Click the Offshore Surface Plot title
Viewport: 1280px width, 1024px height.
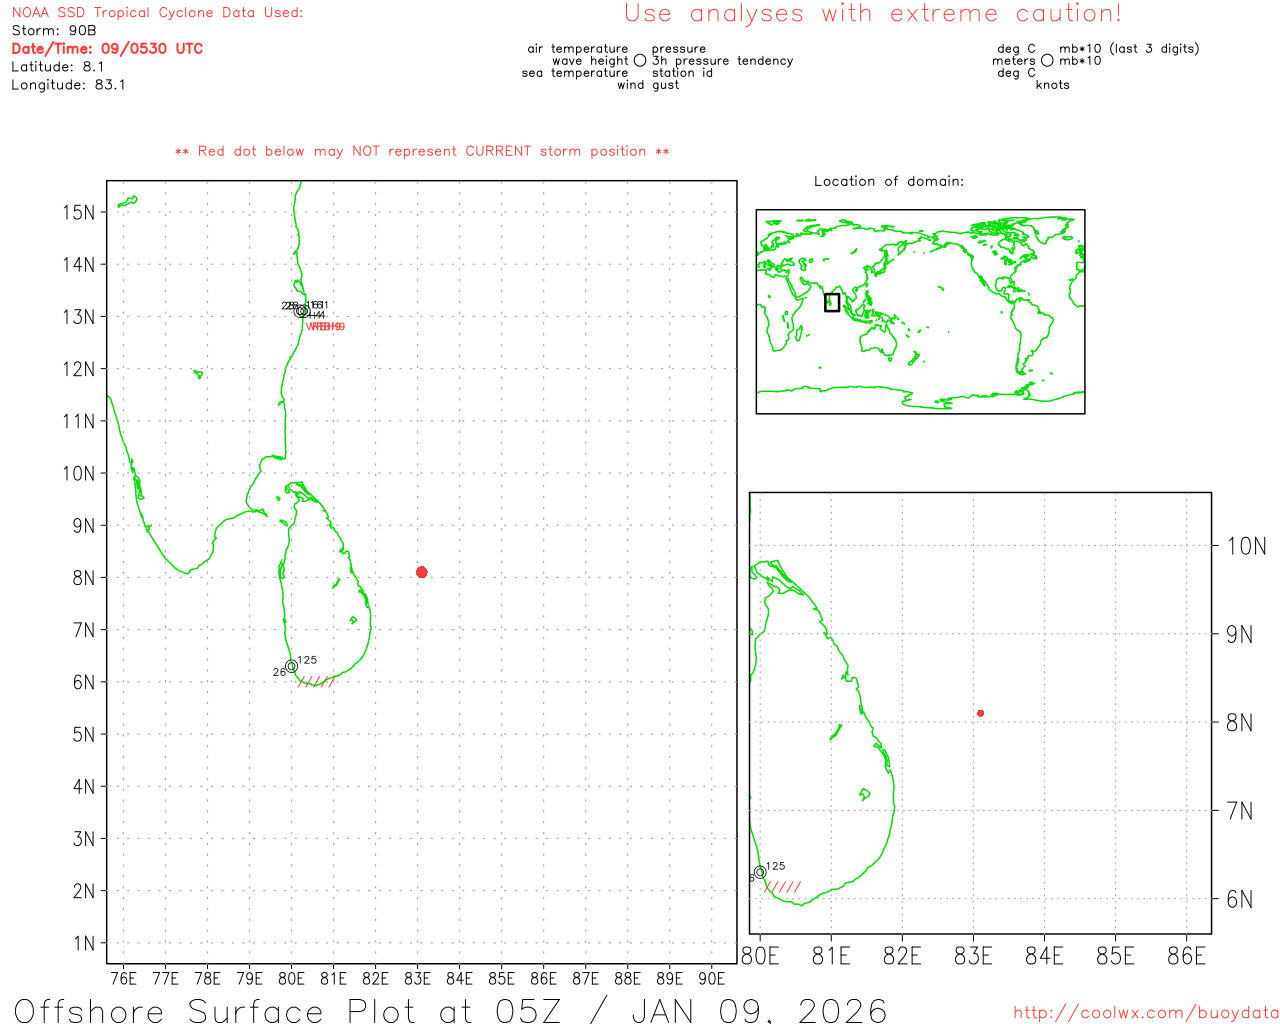point(450,1010)
